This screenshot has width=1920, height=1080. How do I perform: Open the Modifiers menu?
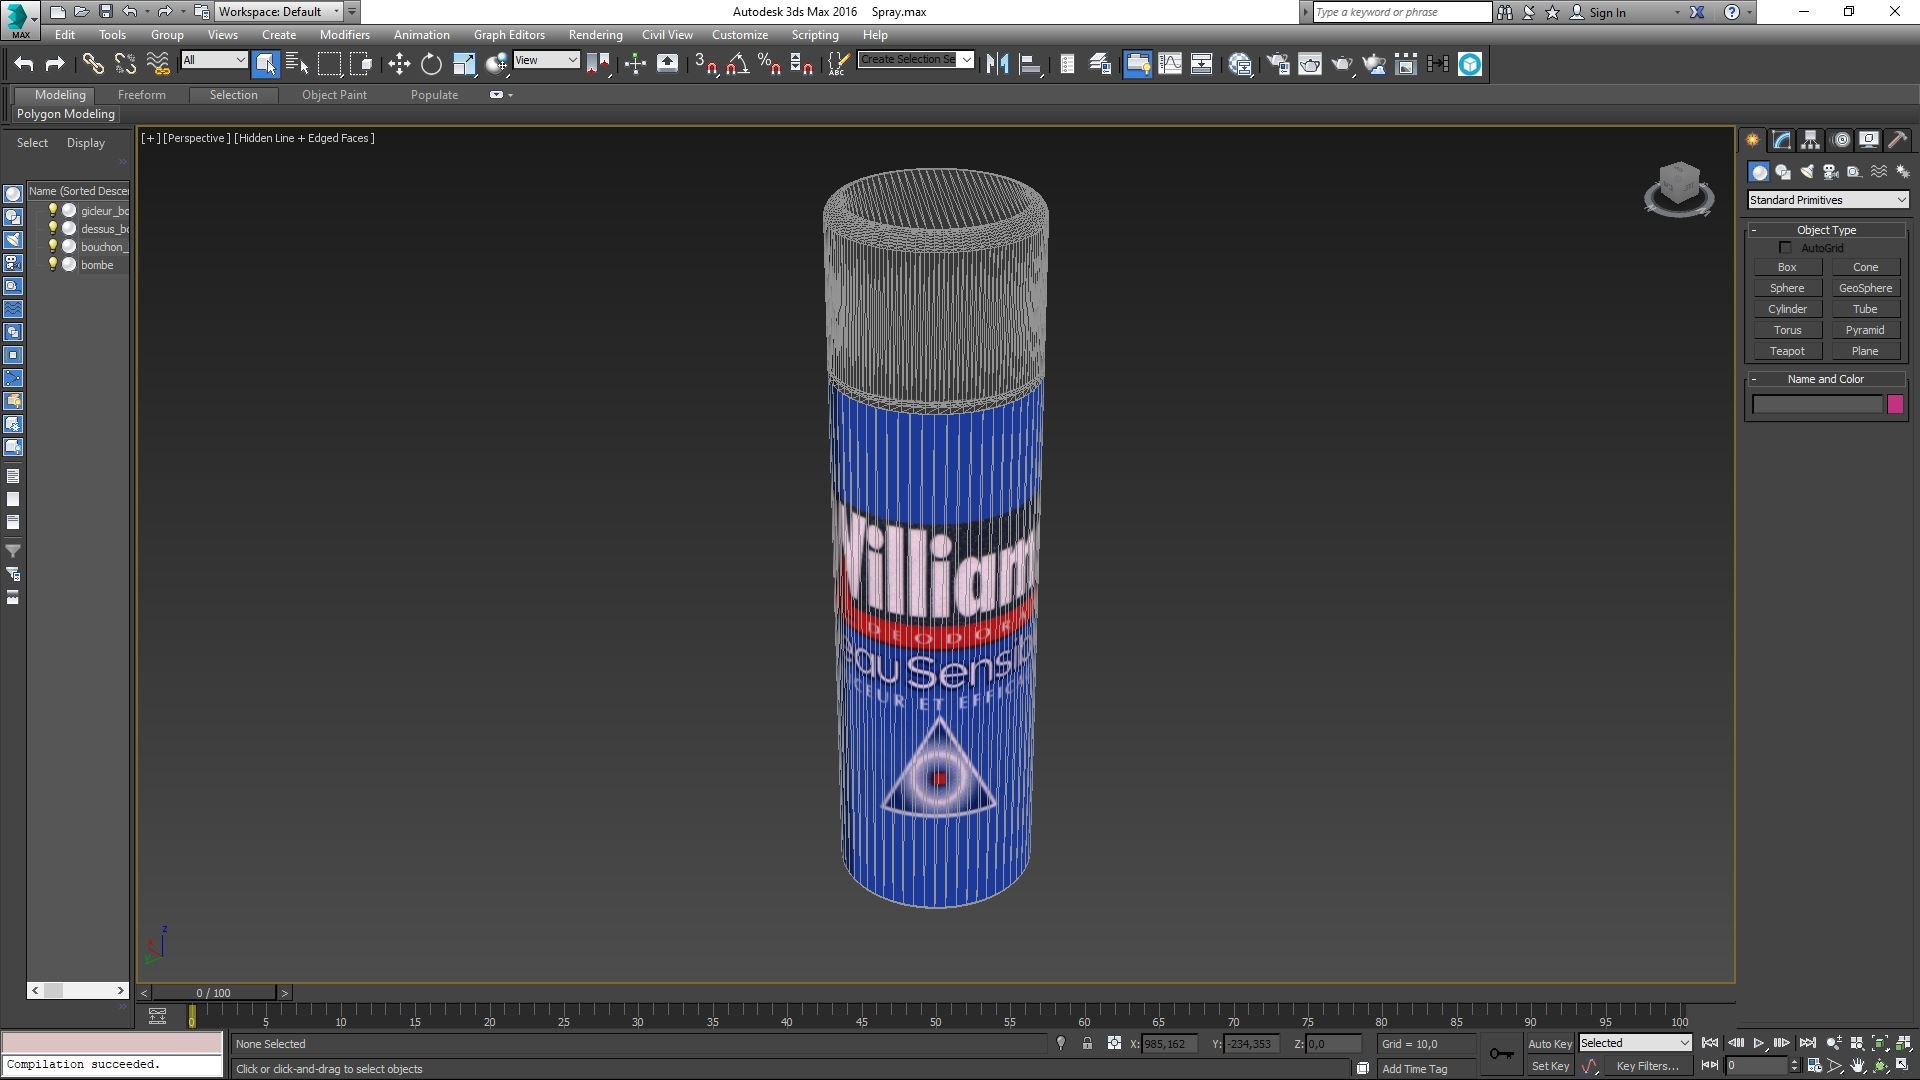coord(344,35)
